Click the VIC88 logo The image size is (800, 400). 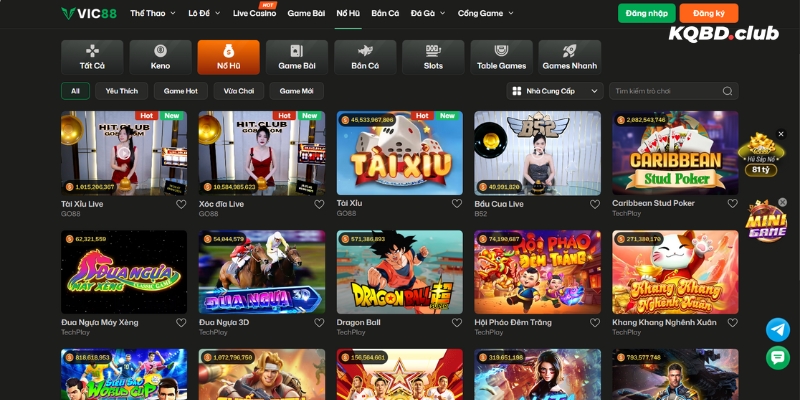coord(88,13)
